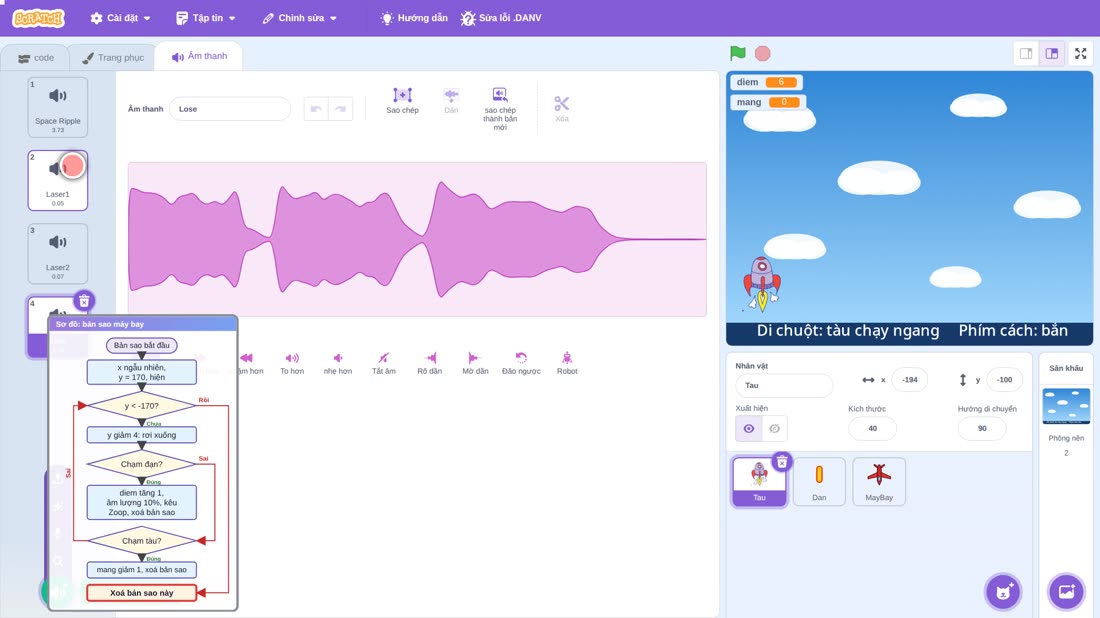Apply the Đảo ngược reverse effect
The width and height of the screenshot is (1100, 618).
pos(521,363)
